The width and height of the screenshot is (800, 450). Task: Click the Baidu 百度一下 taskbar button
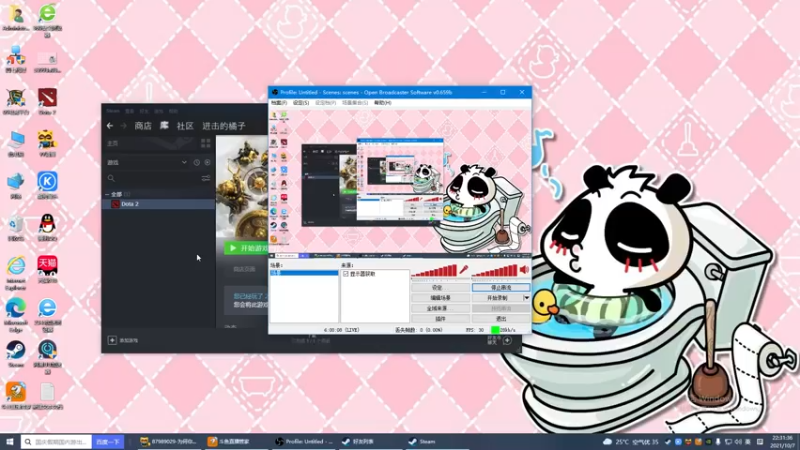(108, 442)
